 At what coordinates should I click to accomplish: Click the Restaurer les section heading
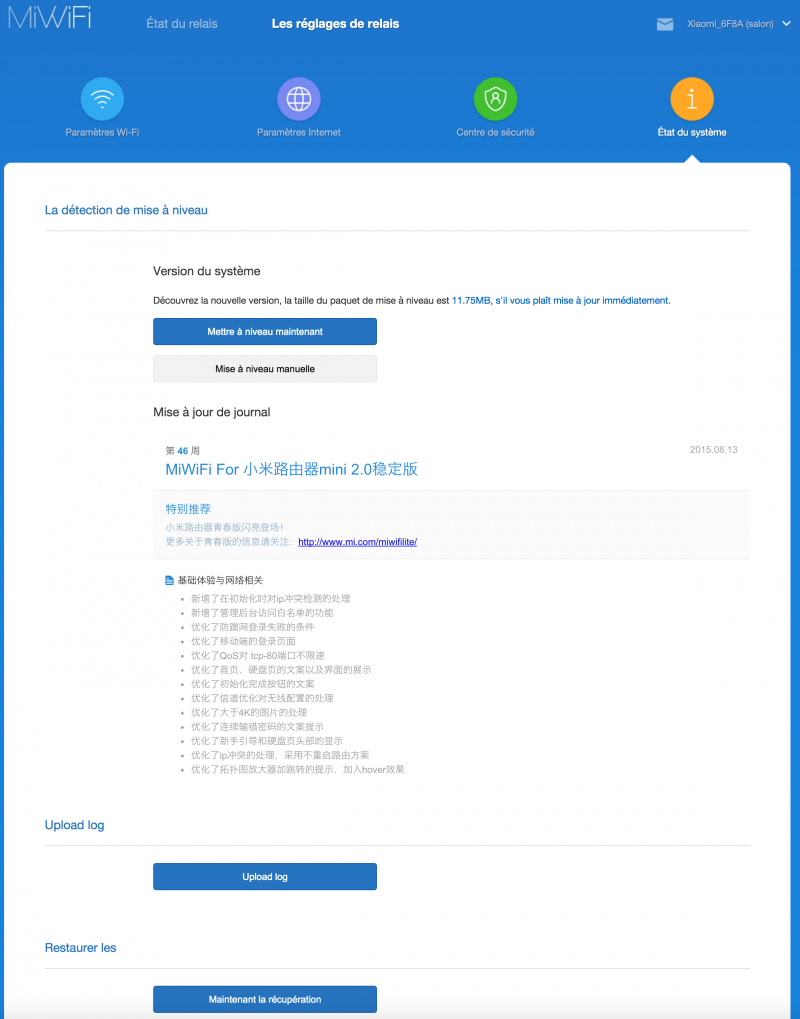(x=81, y=948)
